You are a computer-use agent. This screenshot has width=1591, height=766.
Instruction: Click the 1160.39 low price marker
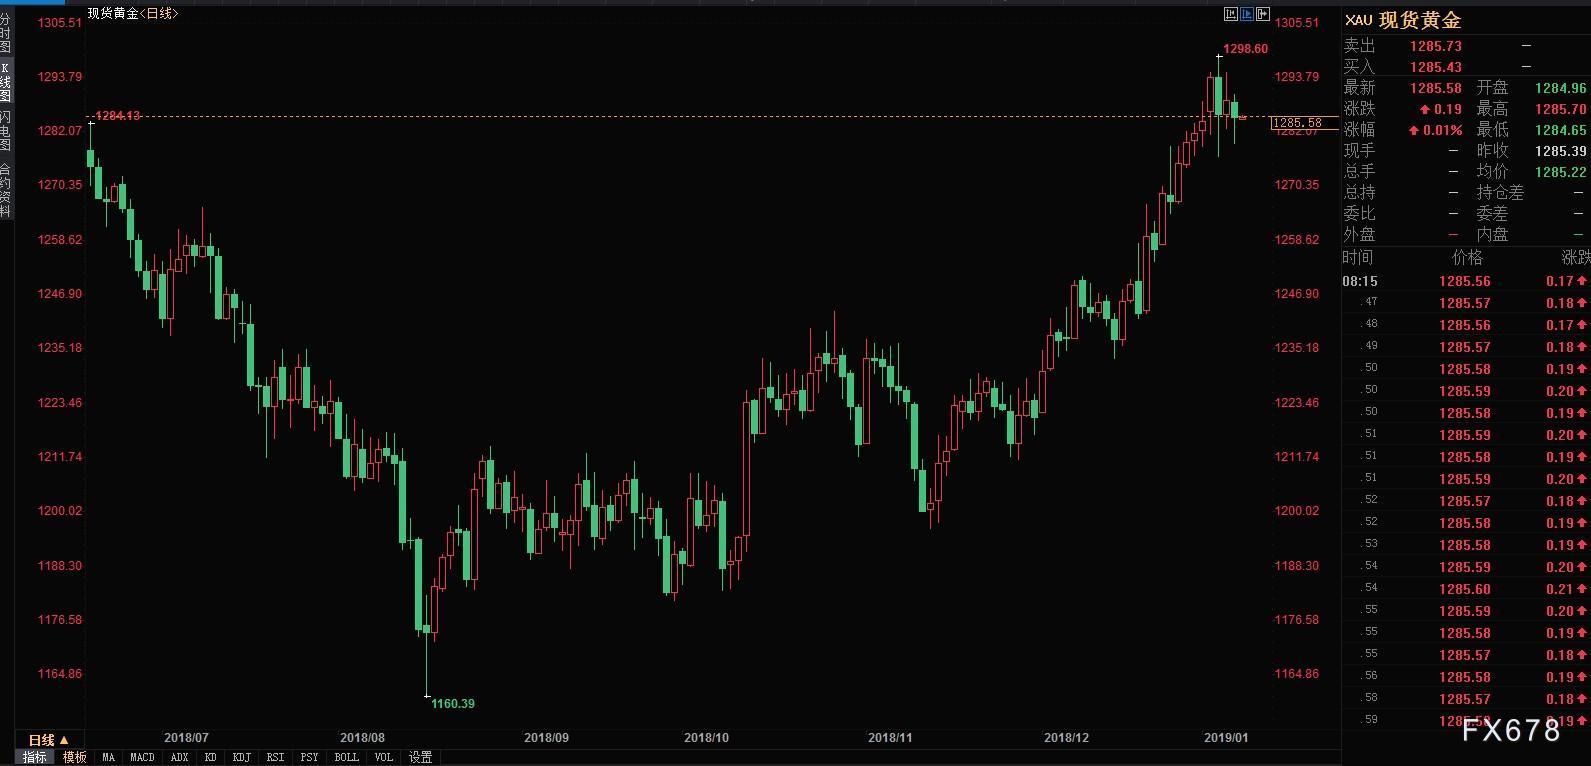pyautogui.click(x=453, y=704)
